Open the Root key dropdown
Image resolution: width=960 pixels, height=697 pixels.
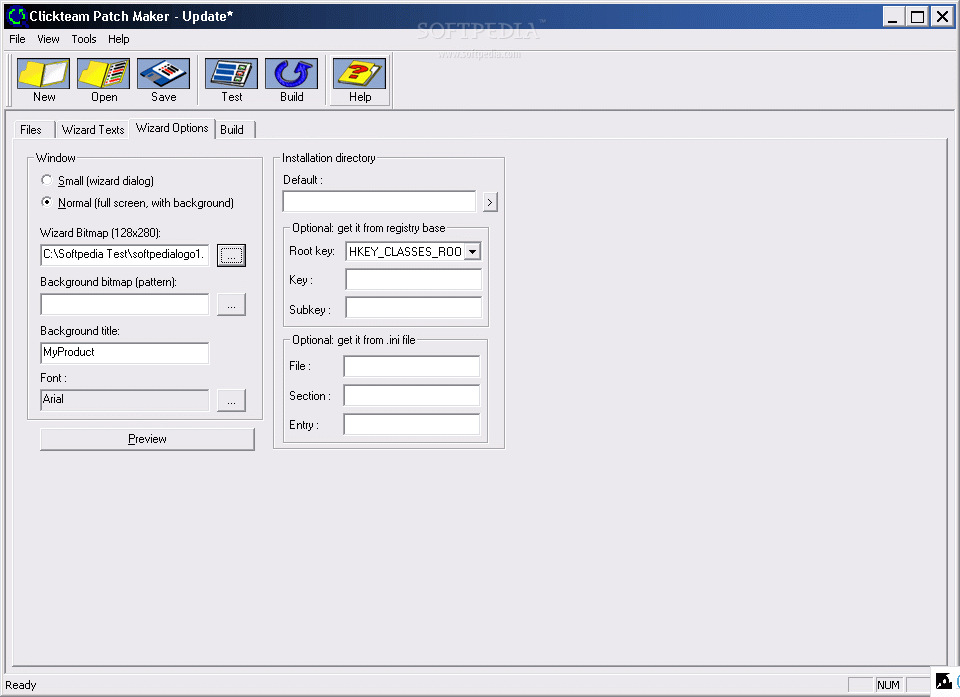point(473,252)
